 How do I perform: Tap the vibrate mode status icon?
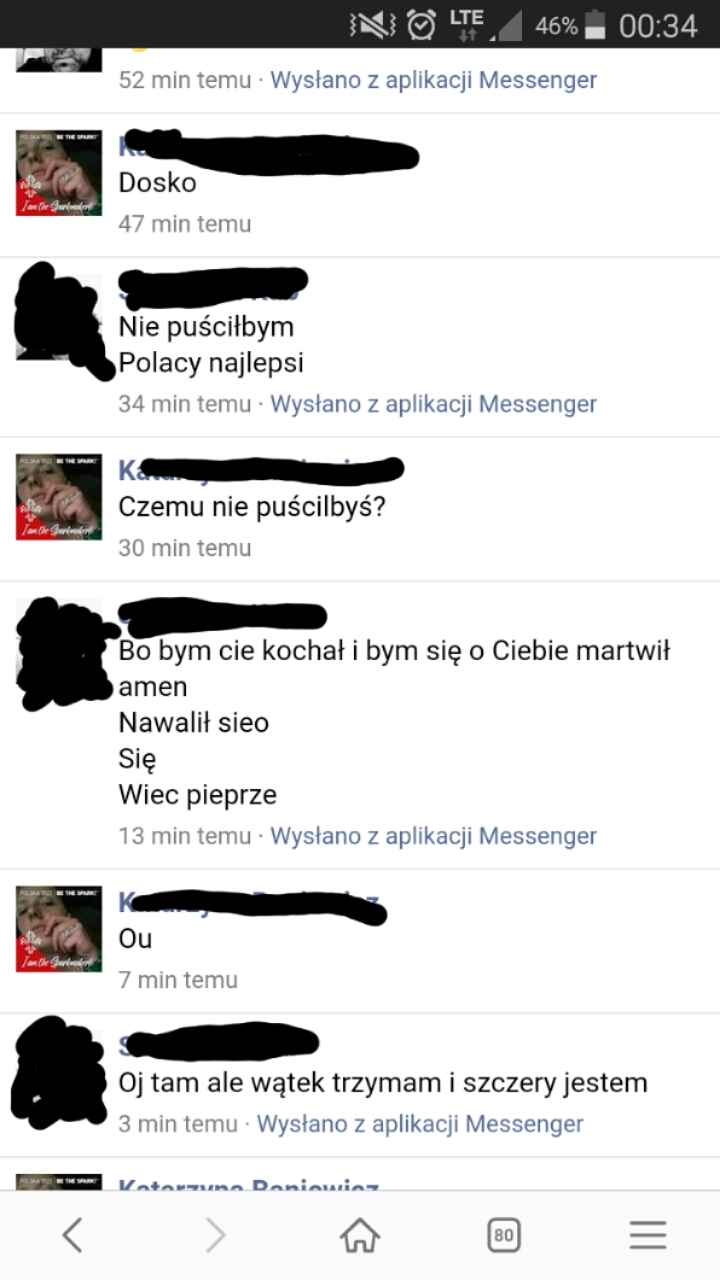372,25
